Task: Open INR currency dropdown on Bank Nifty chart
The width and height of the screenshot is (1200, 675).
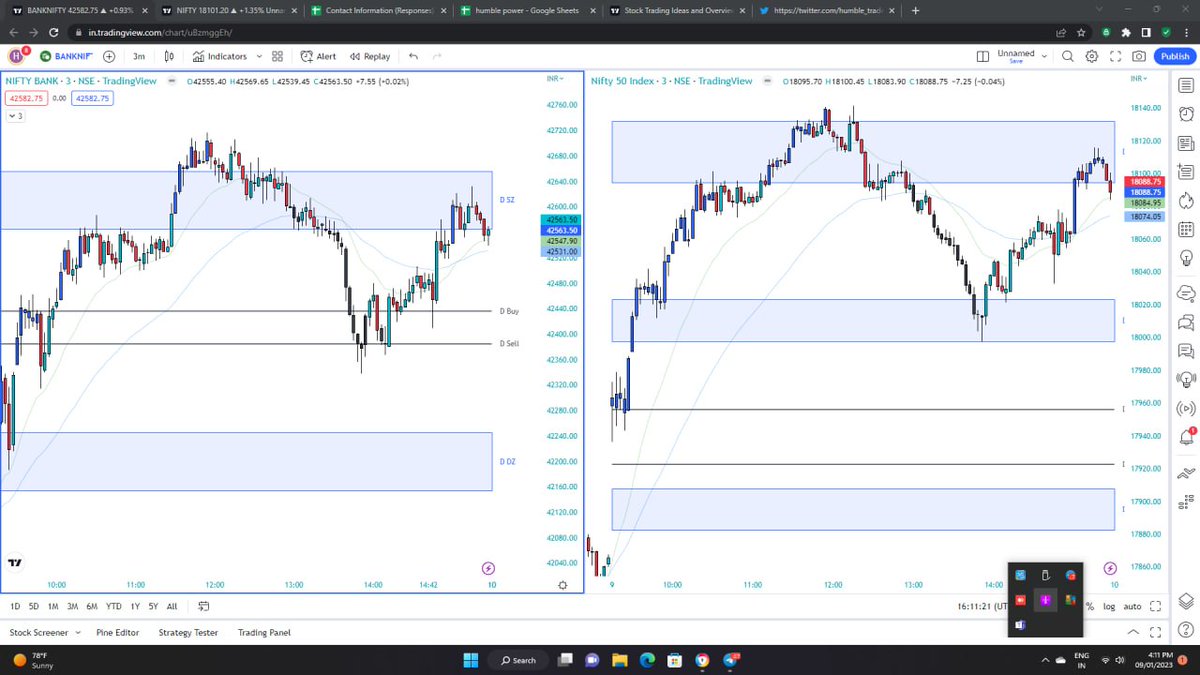Action: point(555,78)
